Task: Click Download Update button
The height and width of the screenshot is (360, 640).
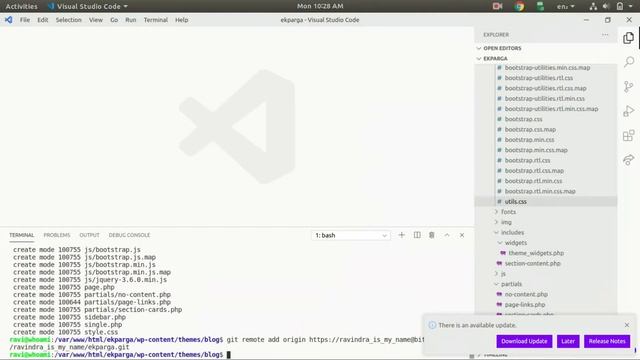Action: pos(524,341)
